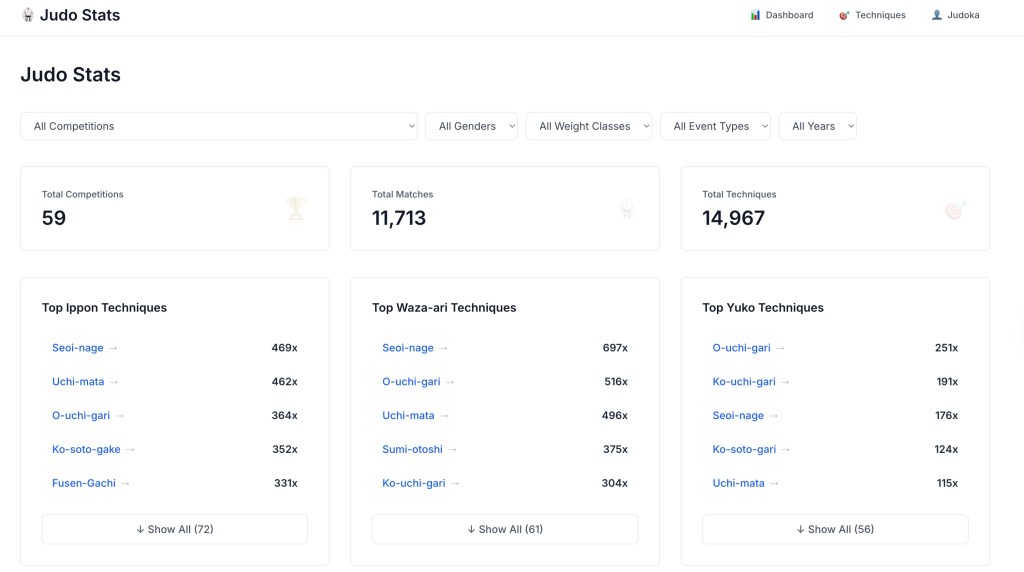Click the Fusen-Gachi technique link
This screenshot has height=572, width=1024.
coord(84,483)
